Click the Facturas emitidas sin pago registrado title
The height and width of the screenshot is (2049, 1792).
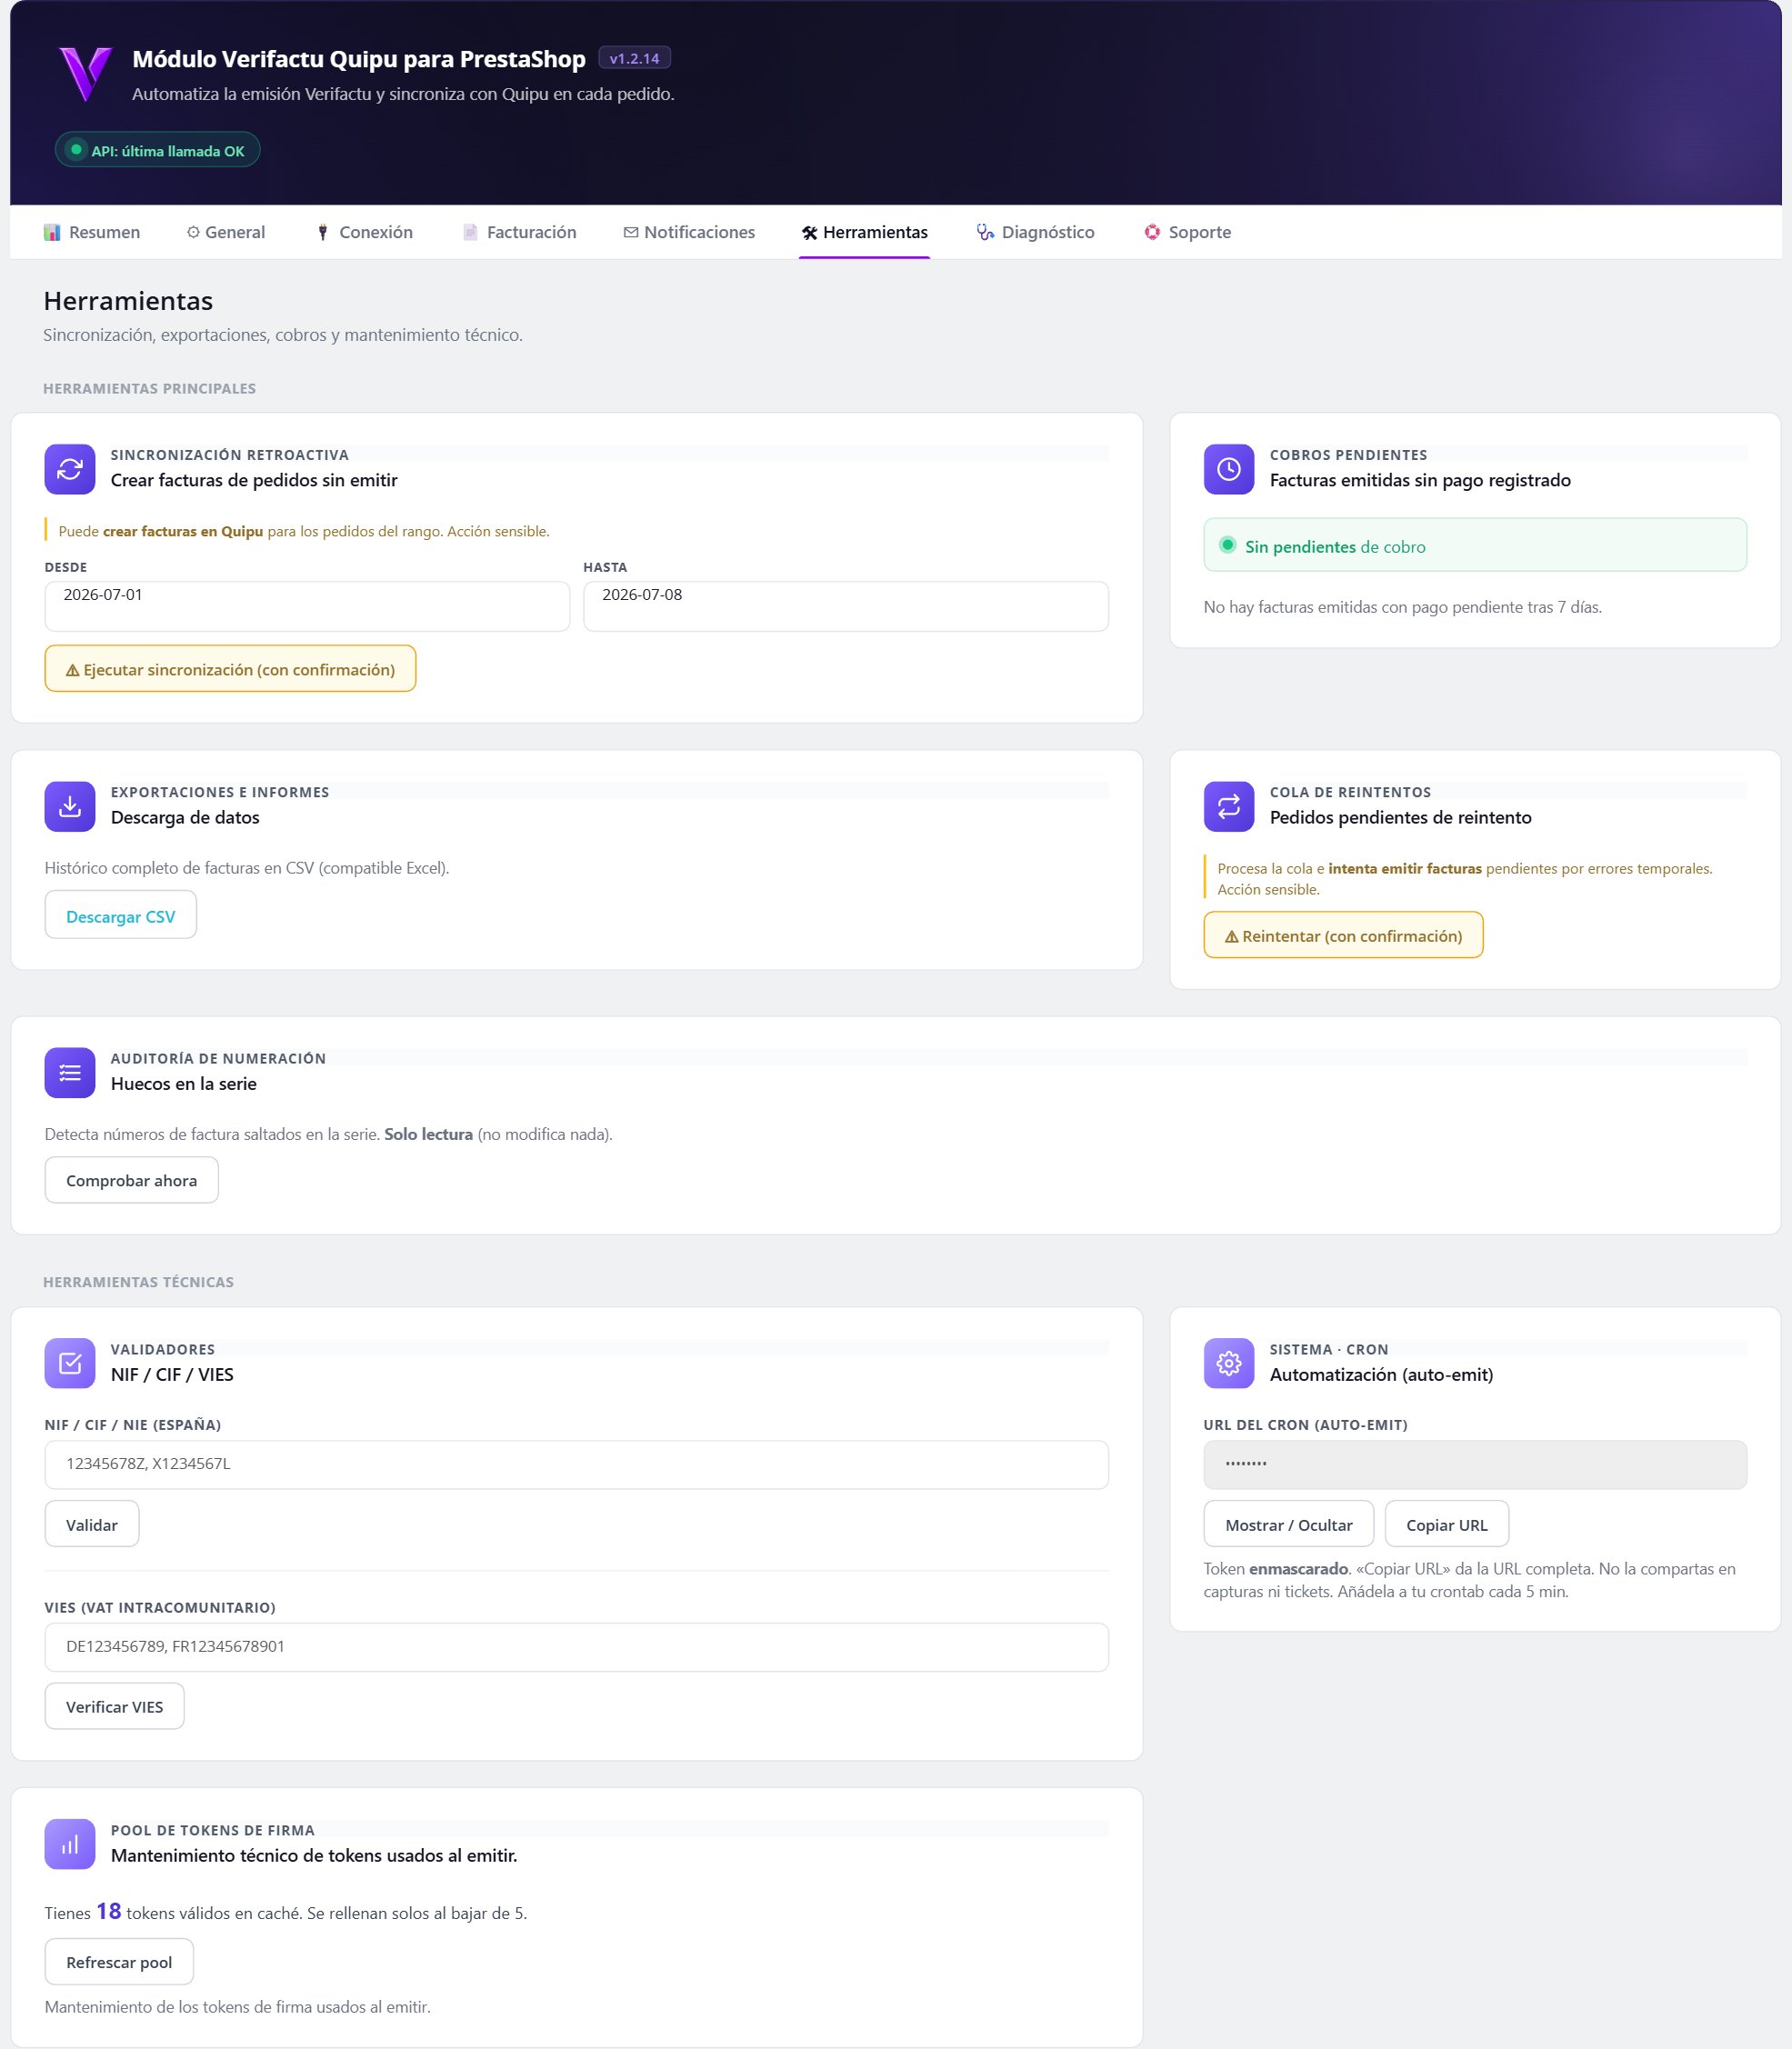click(1420, 480)
